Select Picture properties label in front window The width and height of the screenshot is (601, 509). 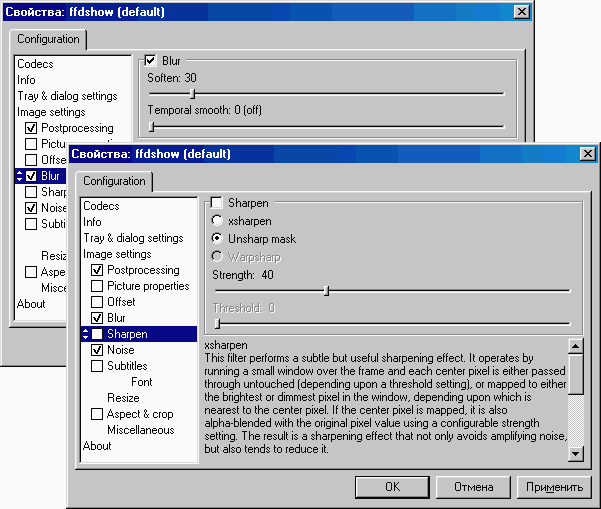click(x=148, y=286)
